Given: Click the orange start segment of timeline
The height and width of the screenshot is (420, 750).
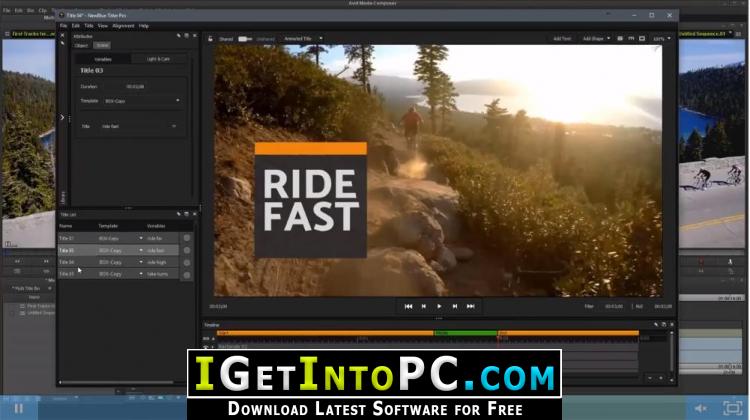Looking at the screenshot, I should [325, 333].
